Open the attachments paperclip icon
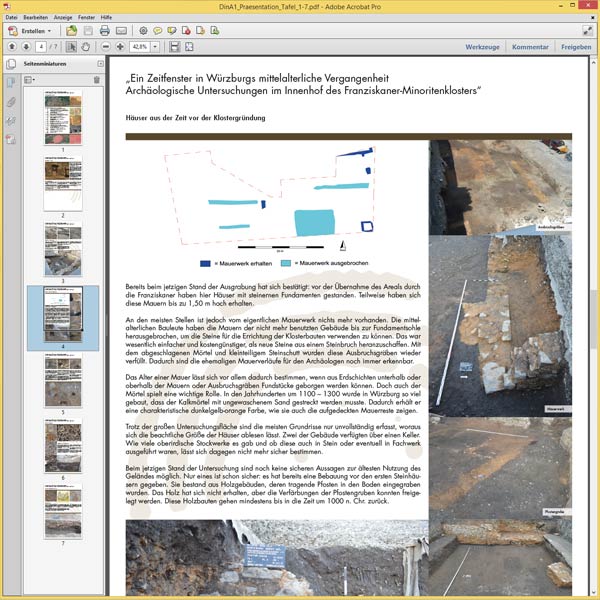The height and width of the screenshot is (600, 600). (11, 102)
